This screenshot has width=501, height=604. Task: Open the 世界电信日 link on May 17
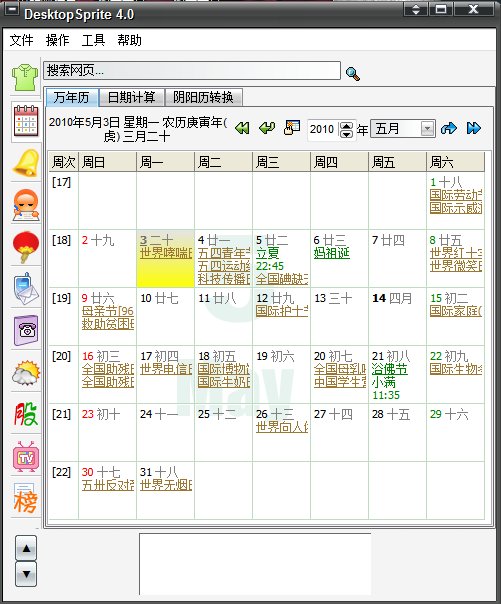(x=166, y=369)
